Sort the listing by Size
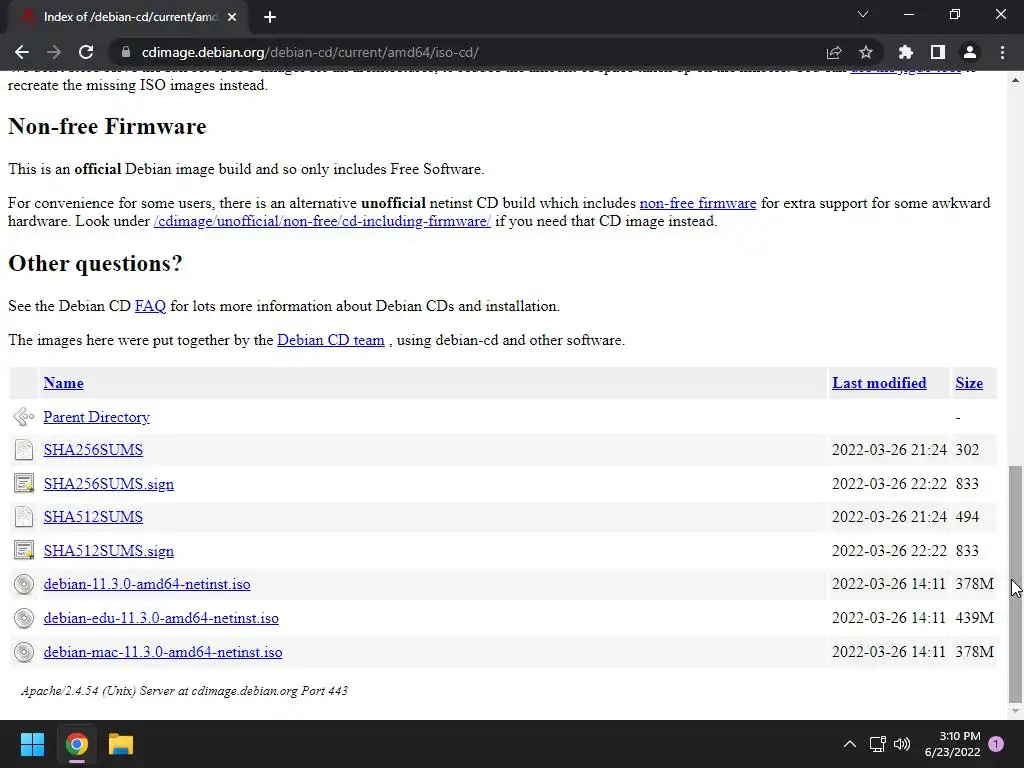1024x768 pixels. point(969,383)
